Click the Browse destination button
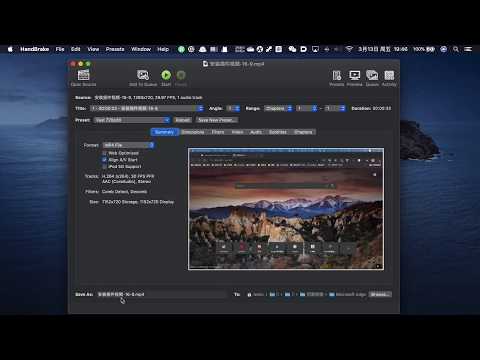480x360 pixels. coord(380,294)
